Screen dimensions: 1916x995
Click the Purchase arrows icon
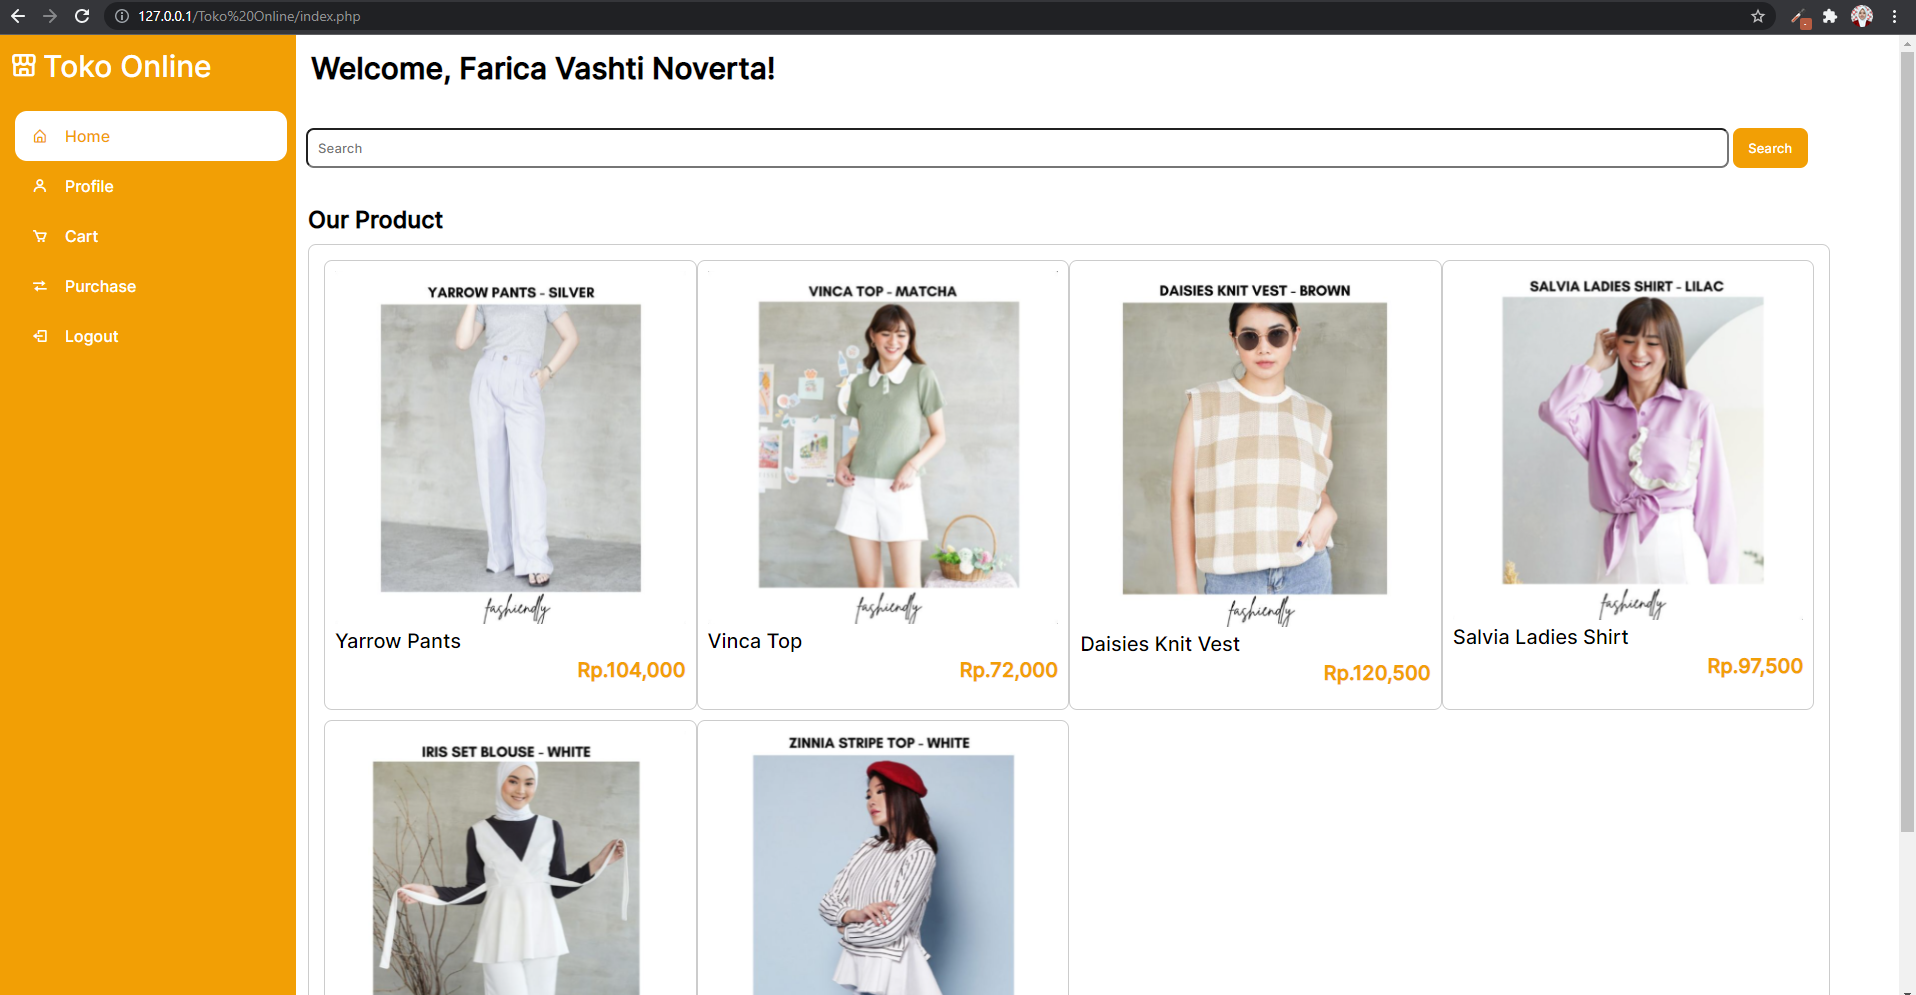tap(40, 286)
